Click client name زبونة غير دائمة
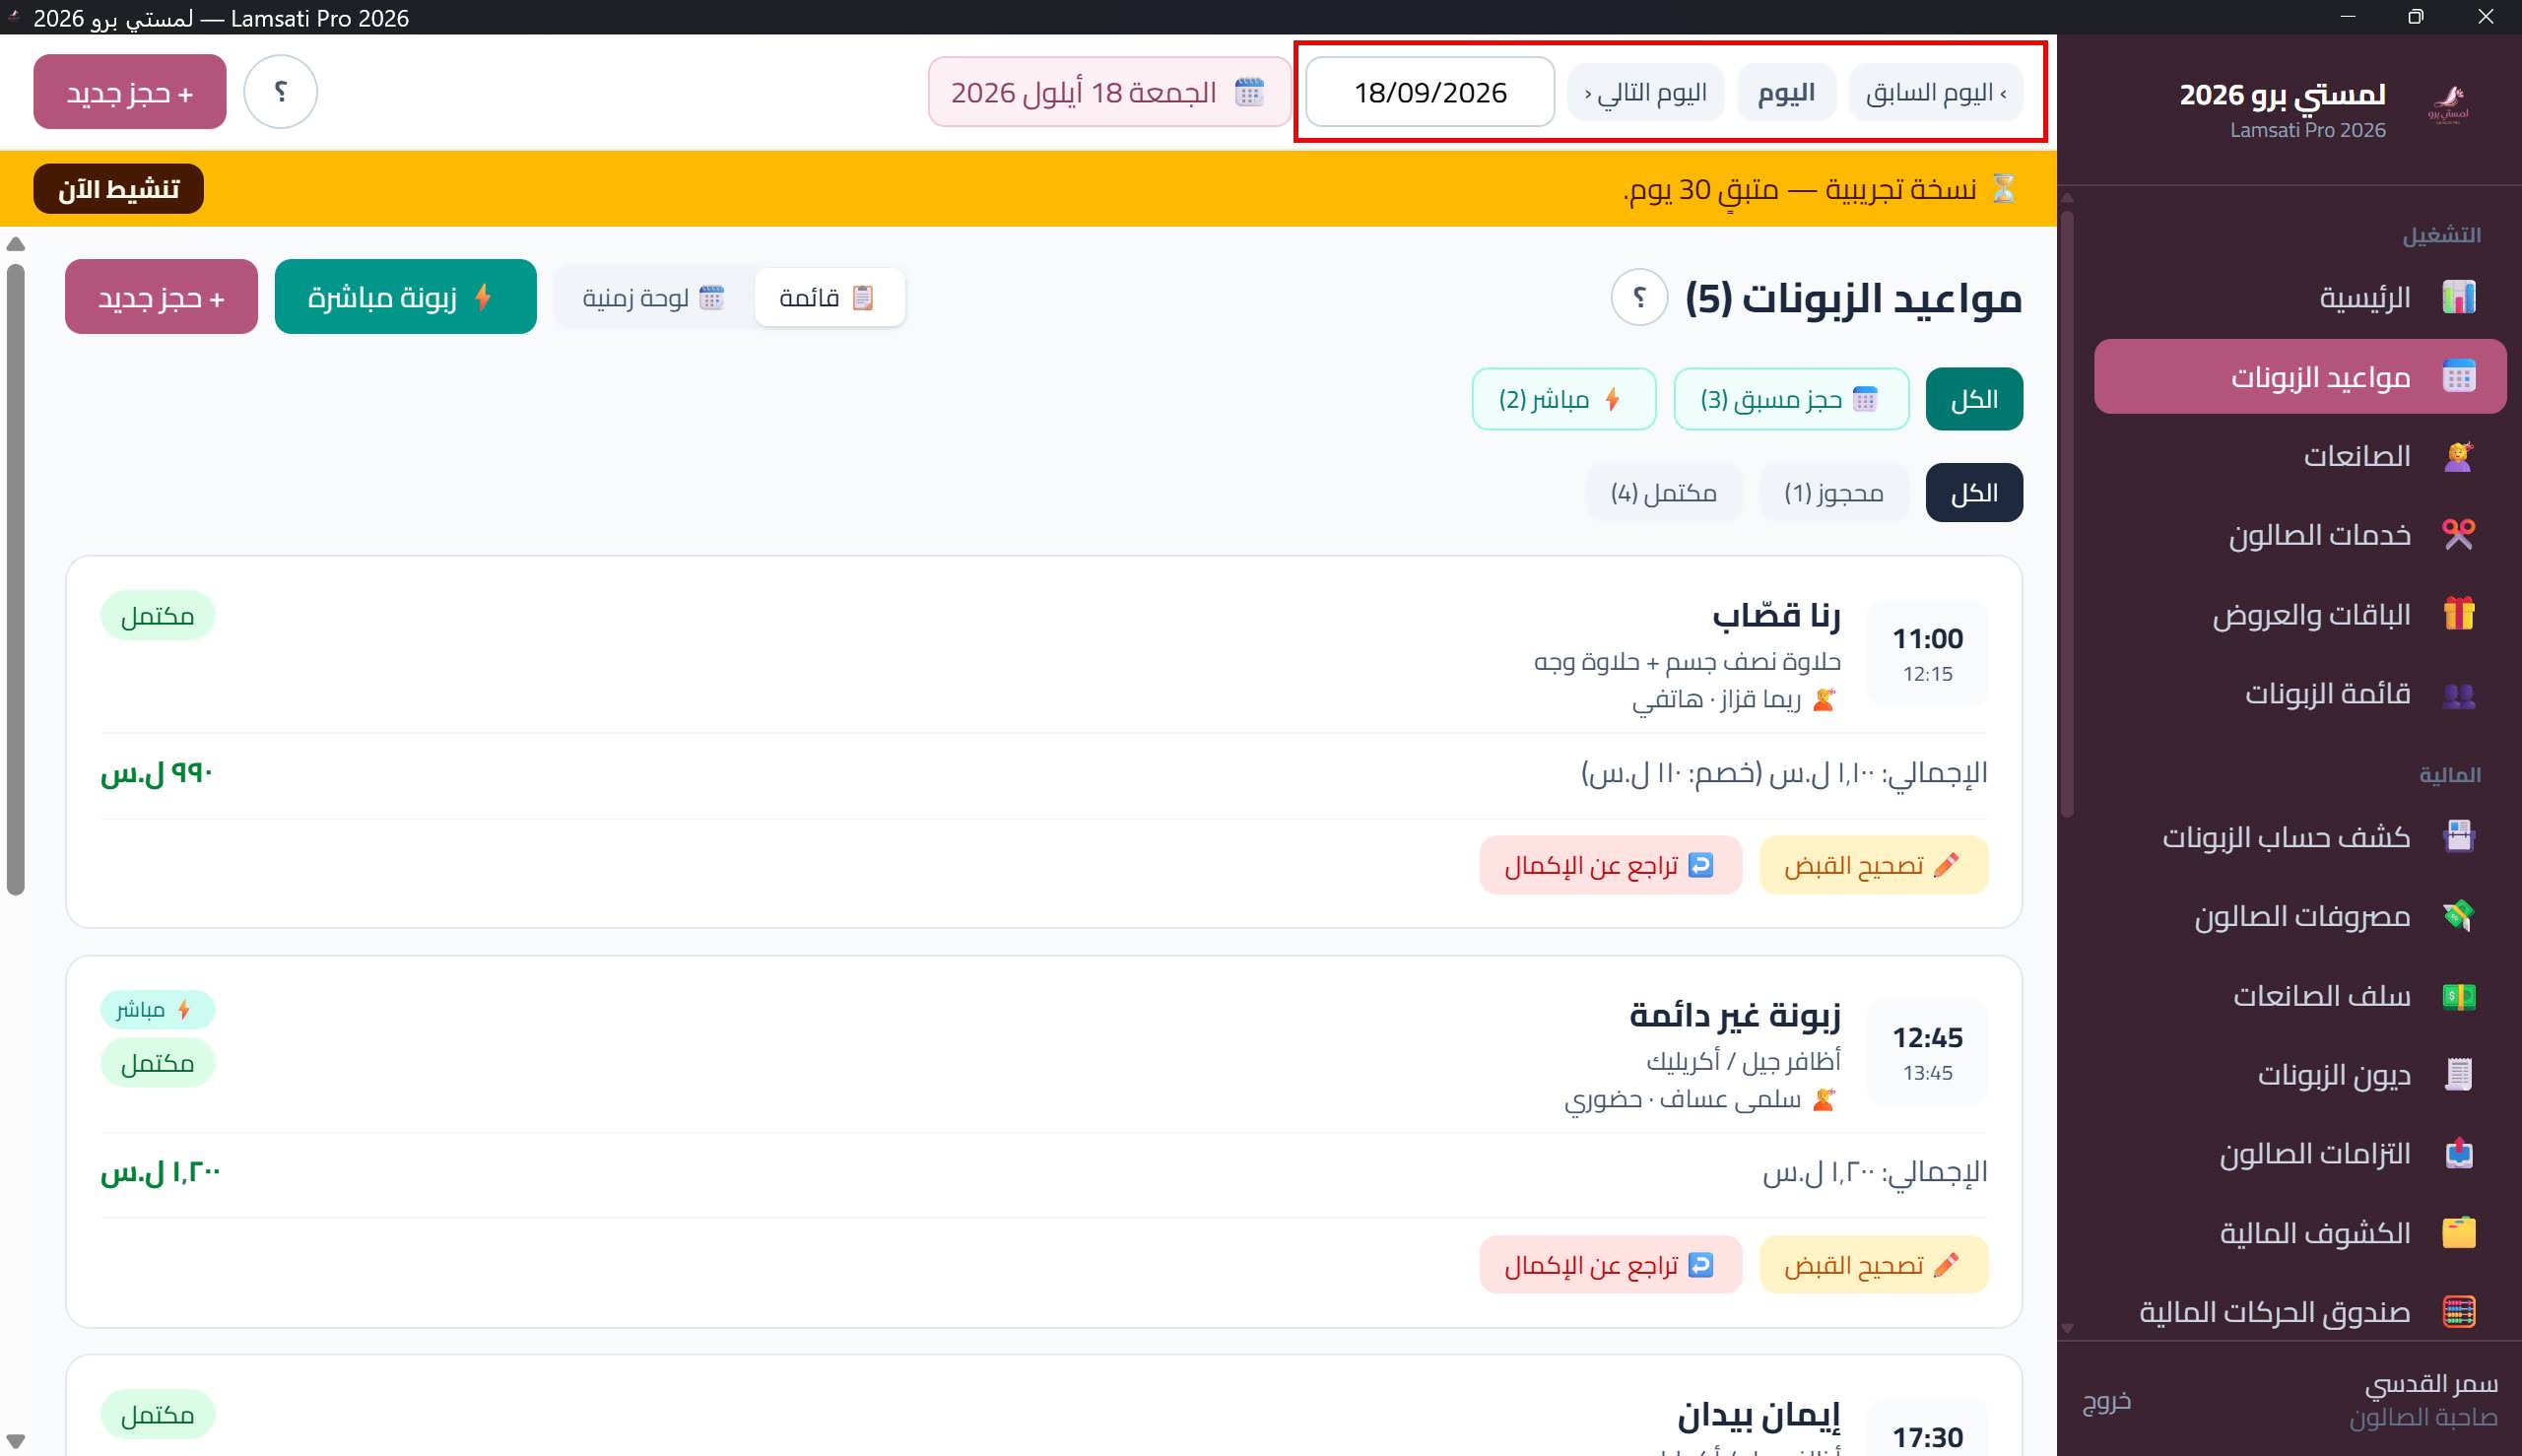Screen dimensions: 2522x1456 [x=1735, y=1015]
